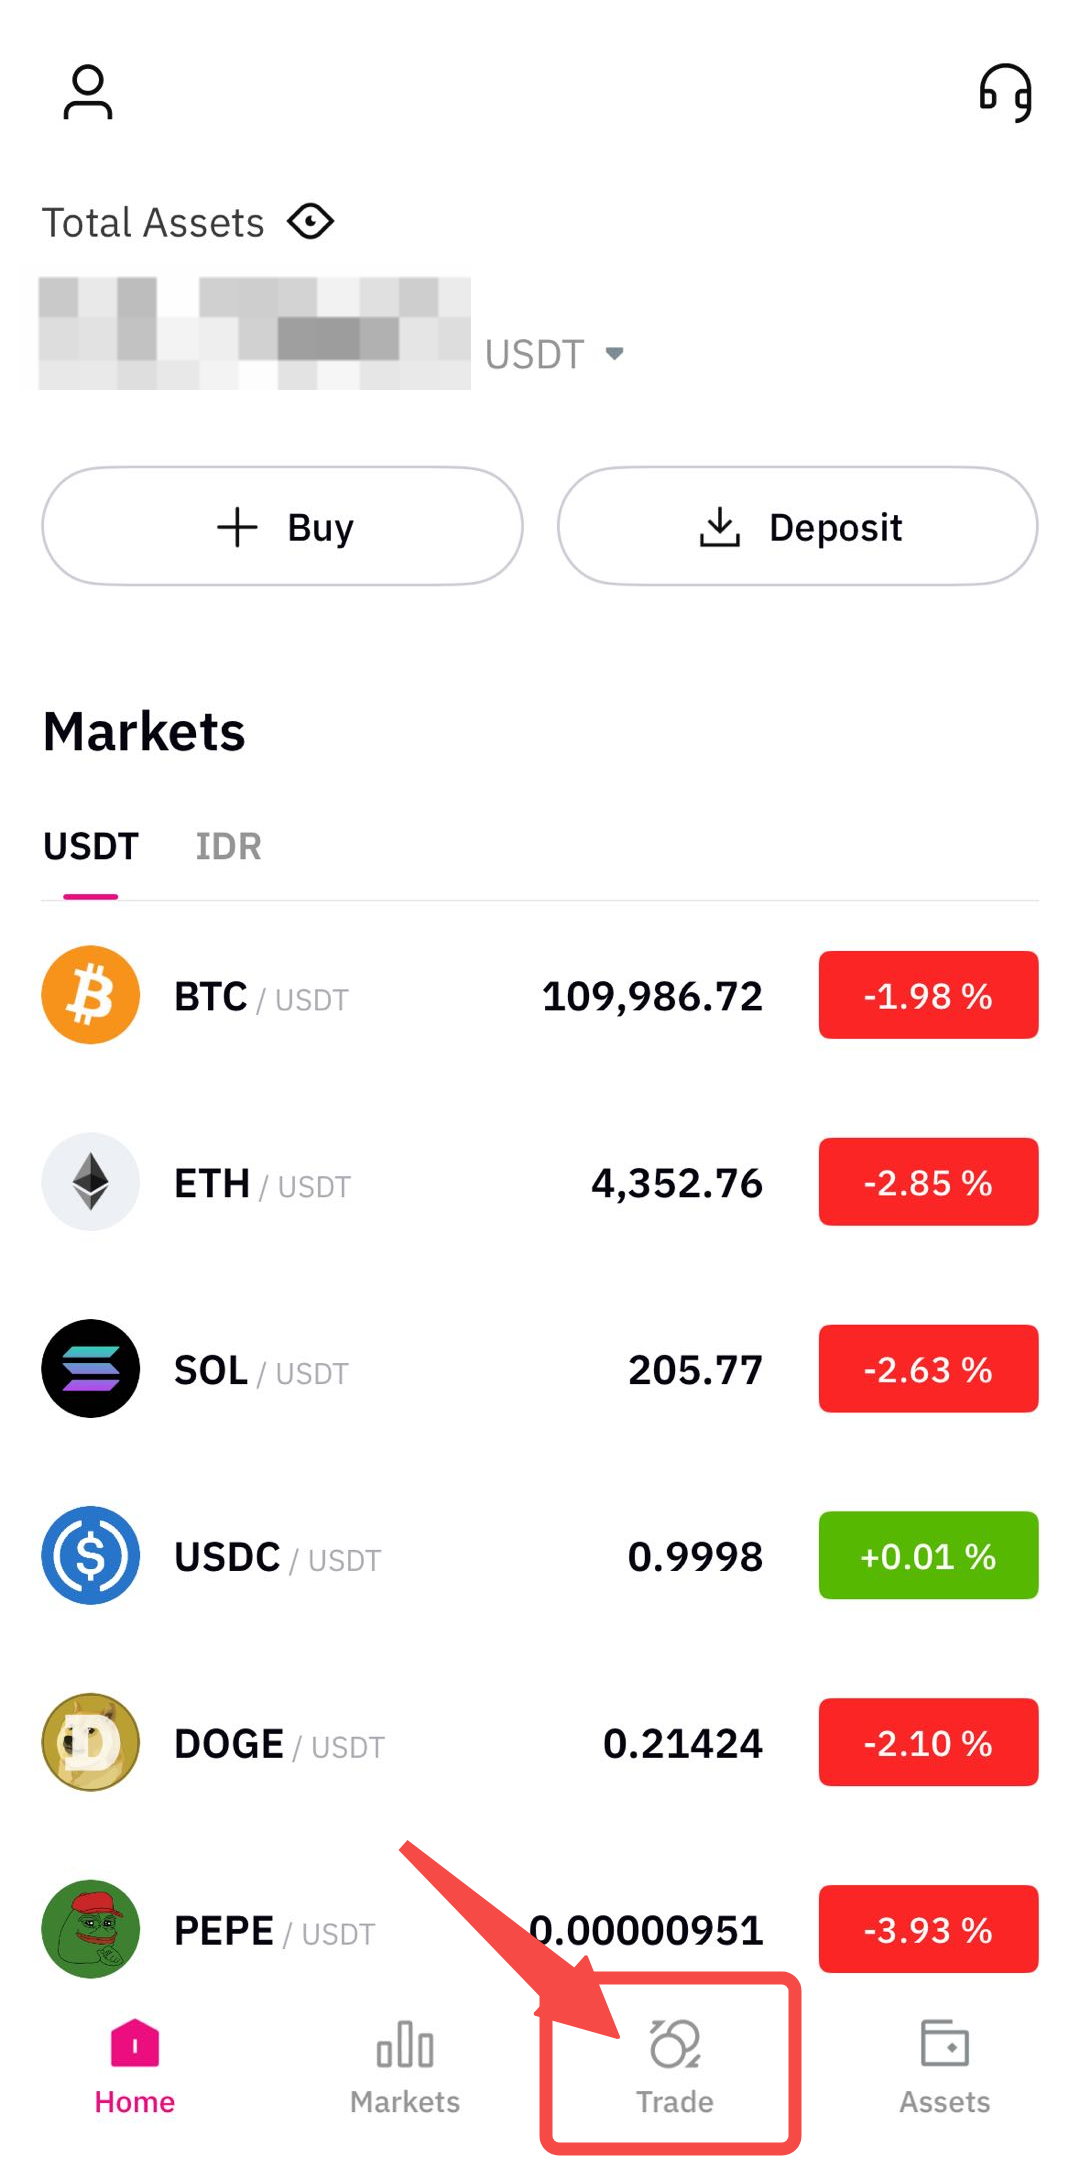1078x2167 pixels.
Task: Open Markets in bottom navigation
Action: point(405,2065)
